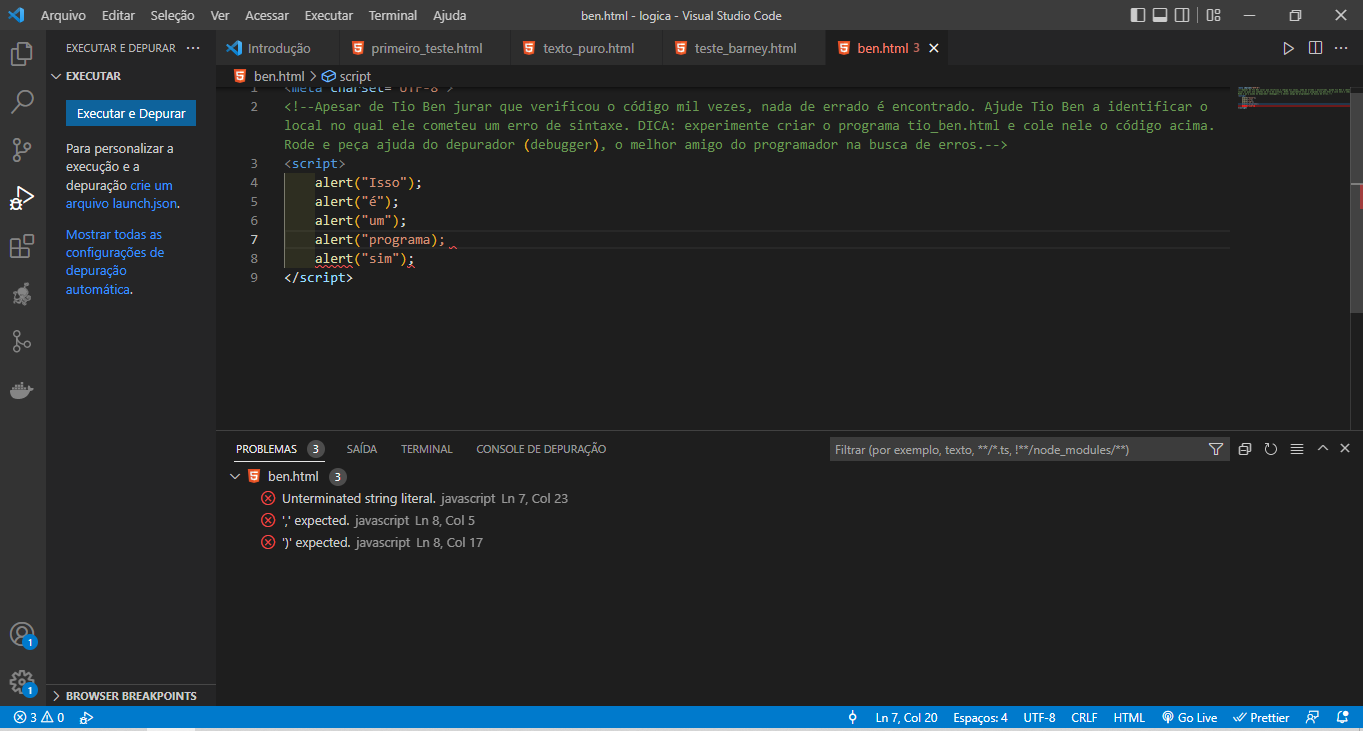The height and width of the screenshot is (731, 1363).
Task: Open the Explorer view in activity bar
Action: [x=22, y=54]
